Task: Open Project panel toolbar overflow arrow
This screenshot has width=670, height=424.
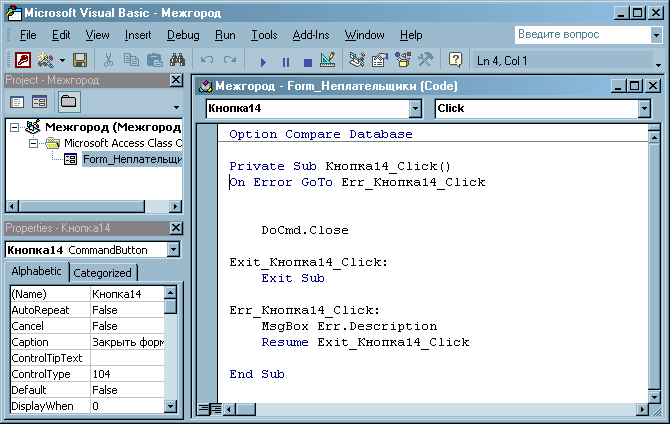Action: (x=176, y=107)
